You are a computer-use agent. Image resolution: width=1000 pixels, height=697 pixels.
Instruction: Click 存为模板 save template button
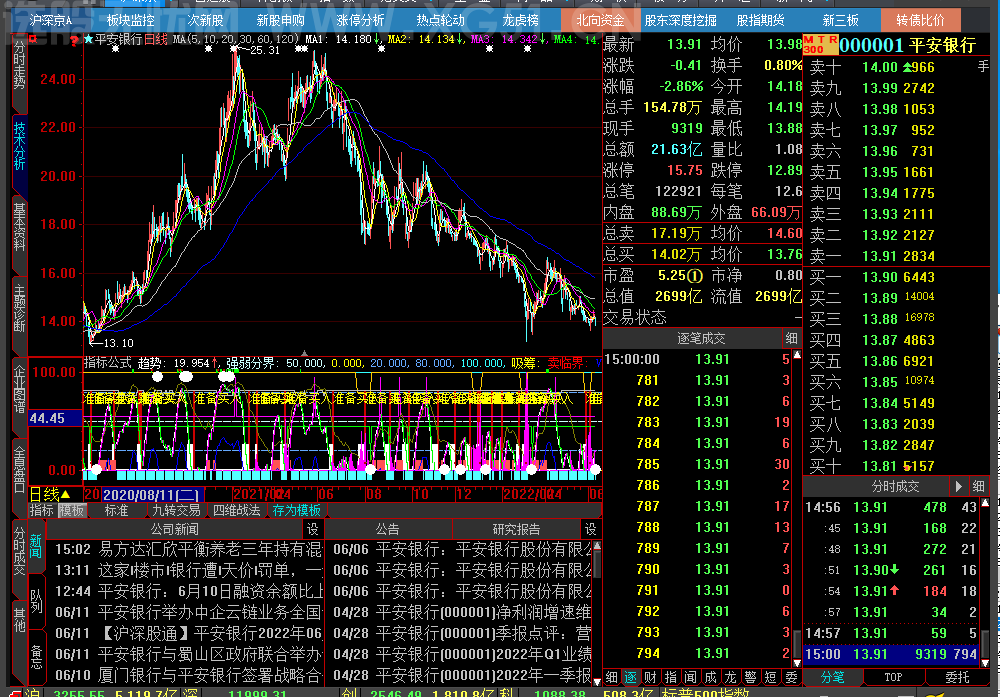[297, 510]
